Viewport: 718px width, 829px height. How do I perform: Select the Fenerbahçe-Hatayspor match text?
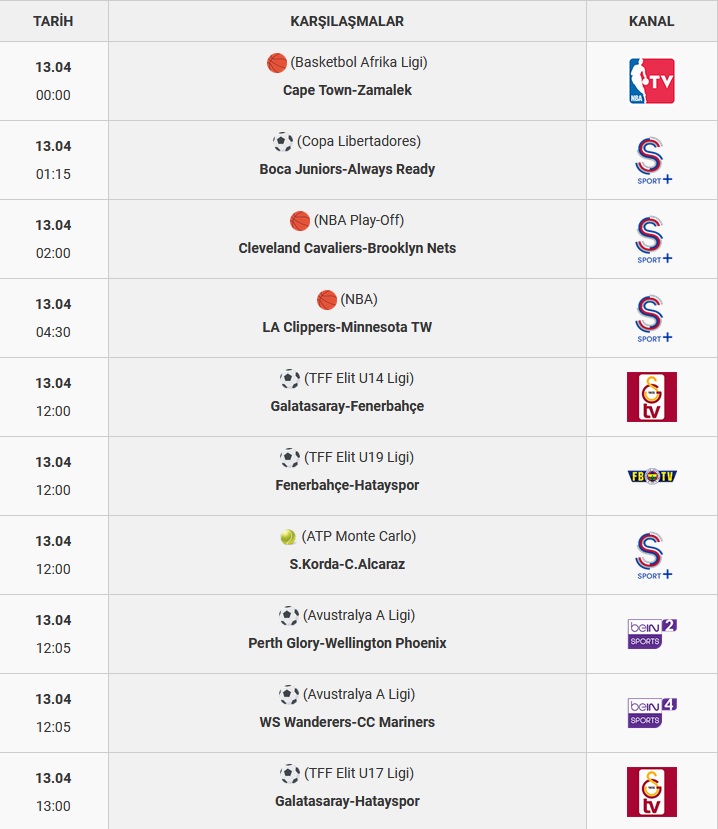pos(347,485)
